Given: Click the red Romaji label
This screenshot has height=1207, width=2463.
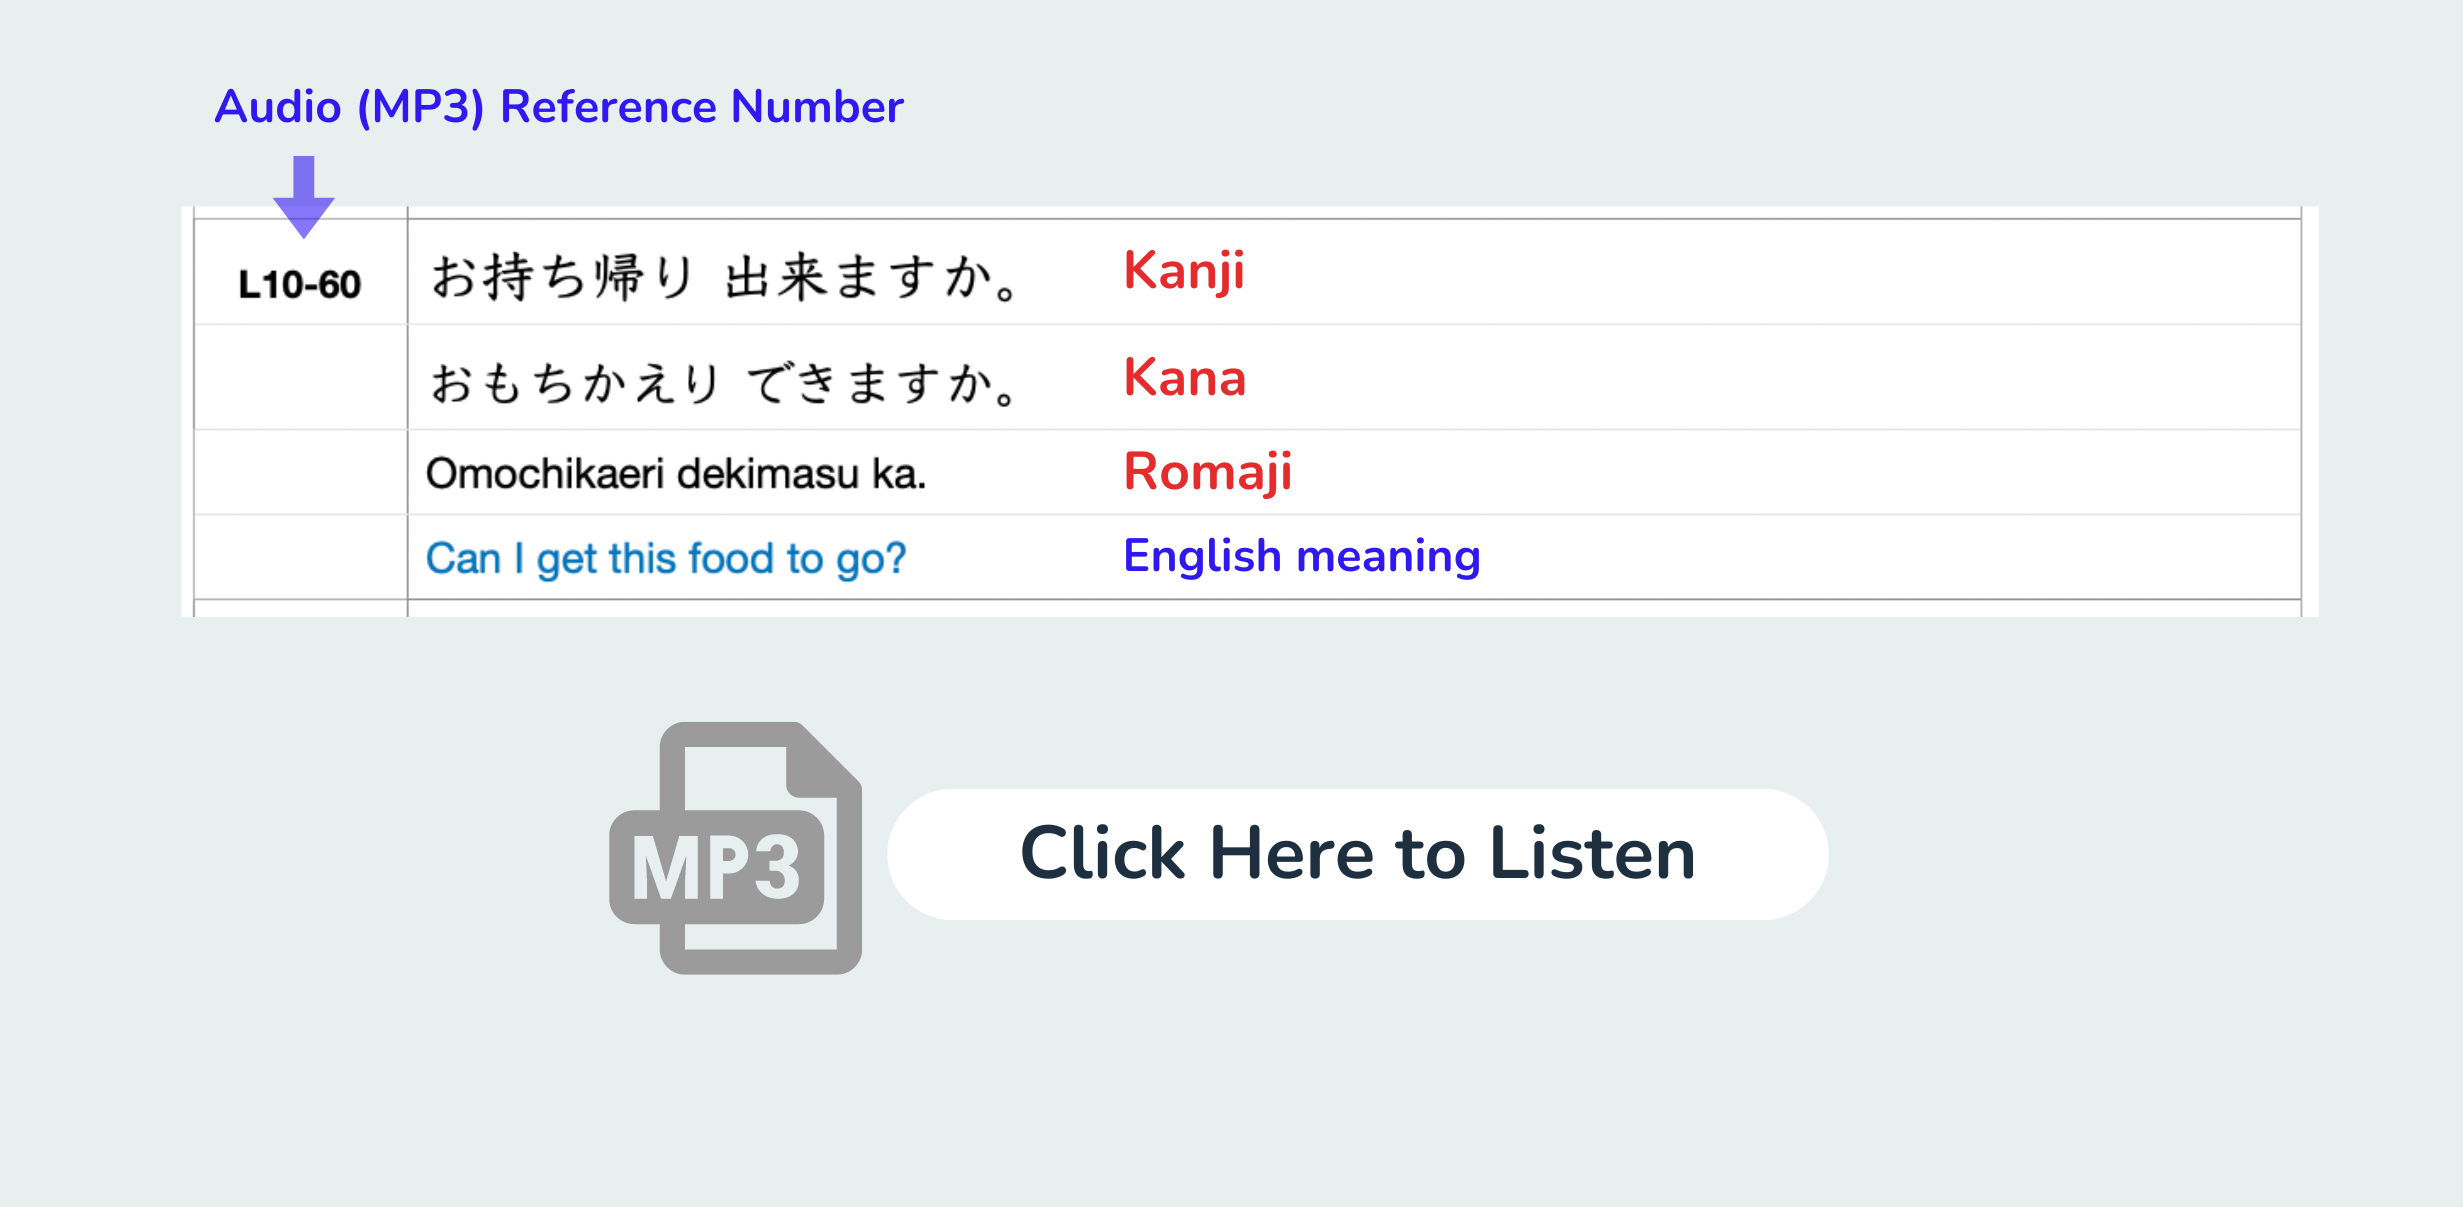Looking at the screenshot, I should pos(1208,472).
